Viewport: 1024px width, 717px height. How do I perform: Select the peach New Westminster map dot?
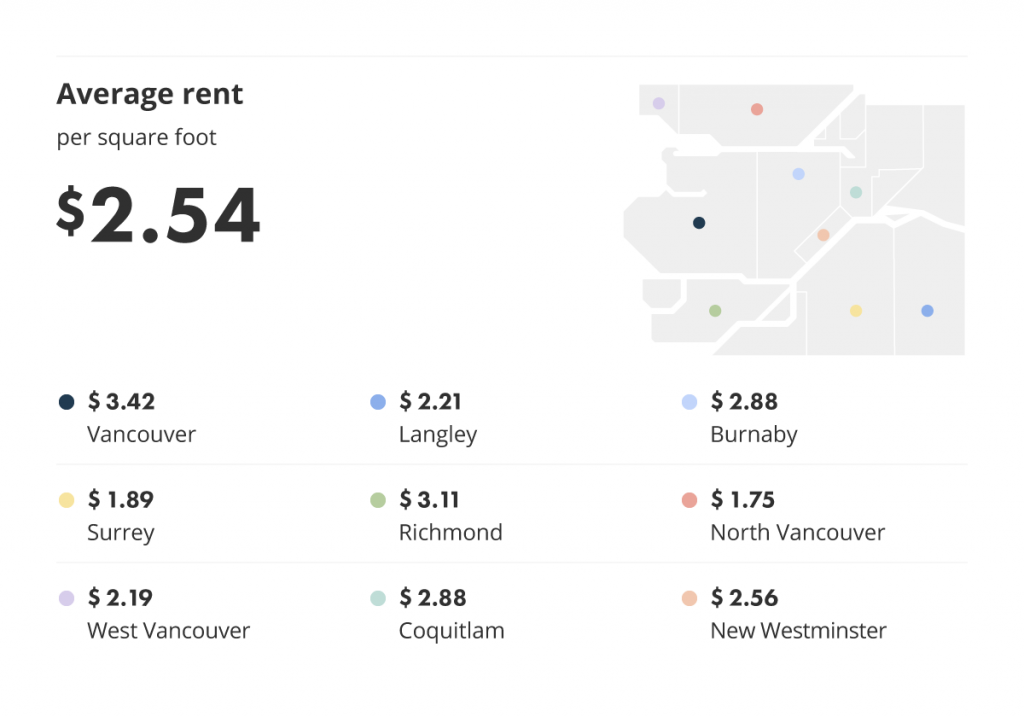coord(824,235)
